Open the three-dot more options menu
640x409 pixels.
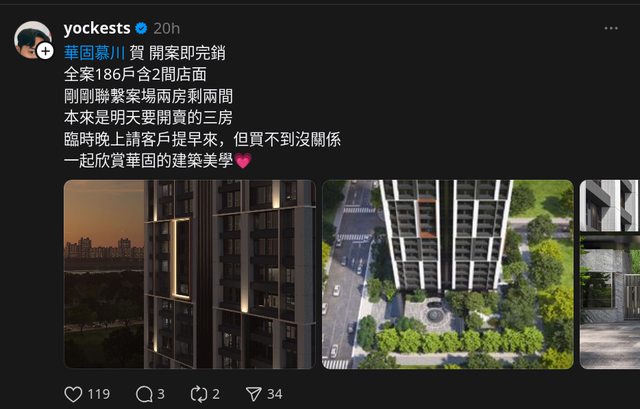[611, 28]
